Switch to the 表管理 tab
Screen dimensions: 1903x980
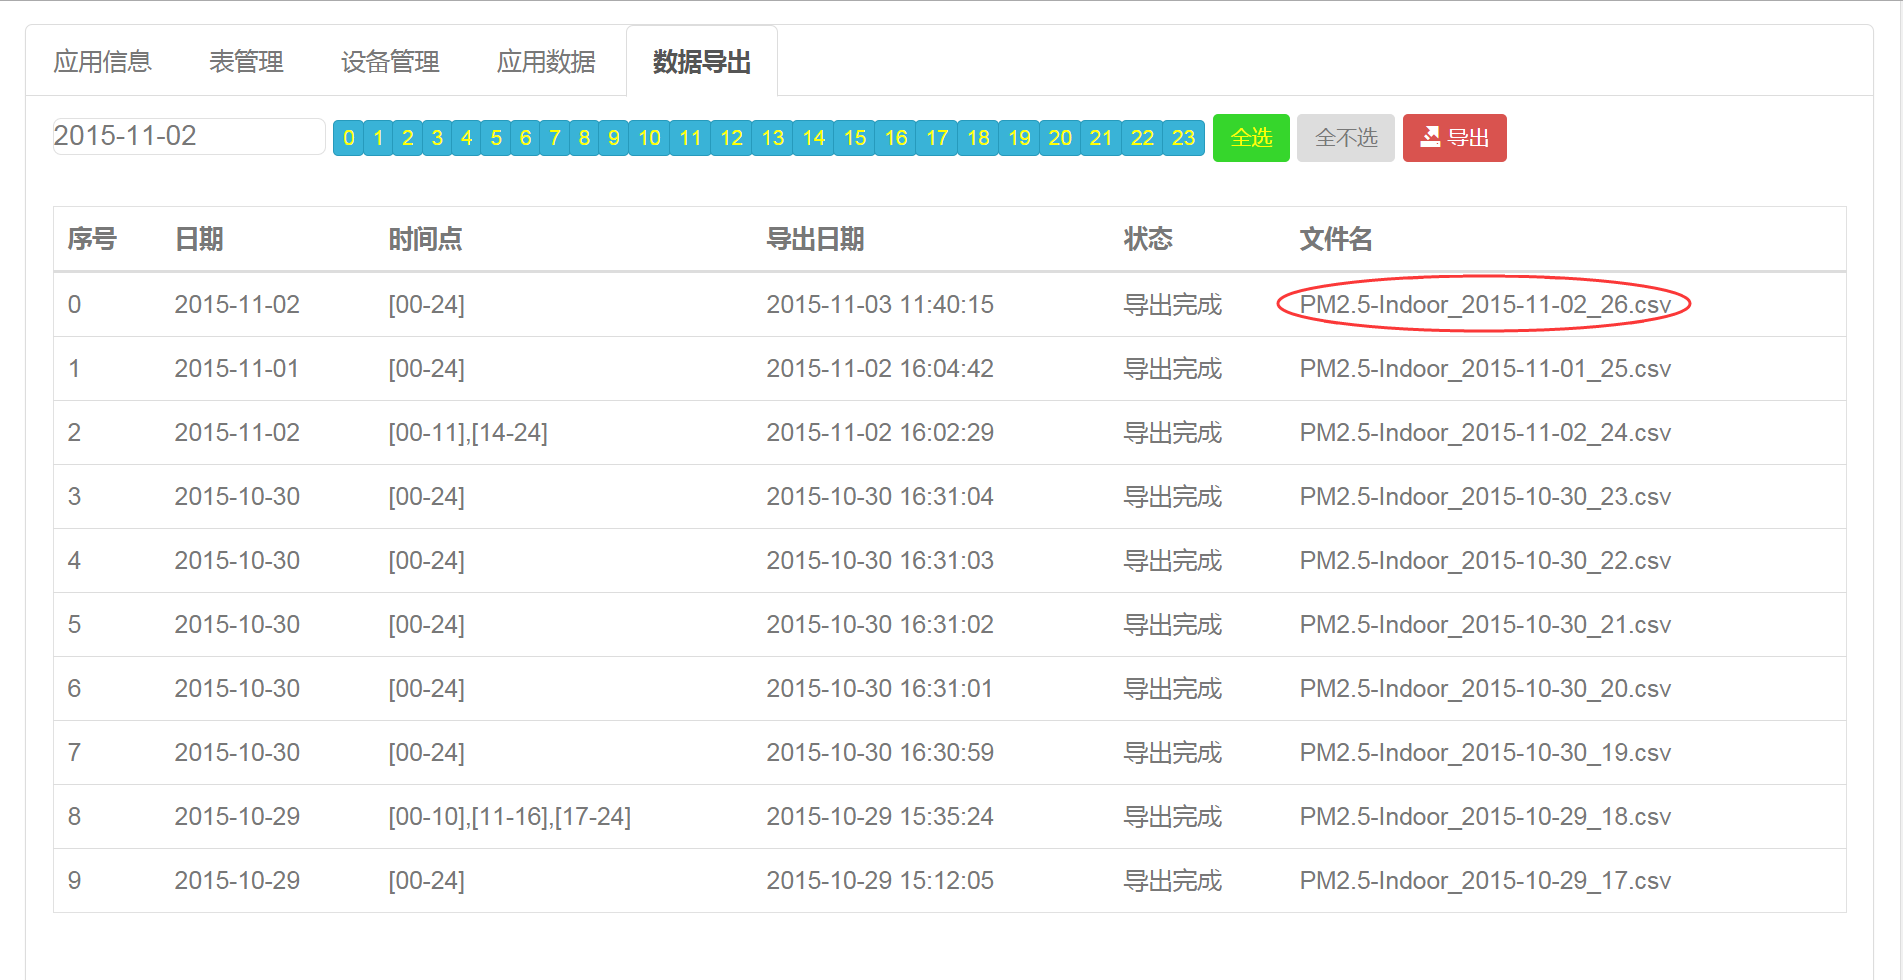coord(246,62)
